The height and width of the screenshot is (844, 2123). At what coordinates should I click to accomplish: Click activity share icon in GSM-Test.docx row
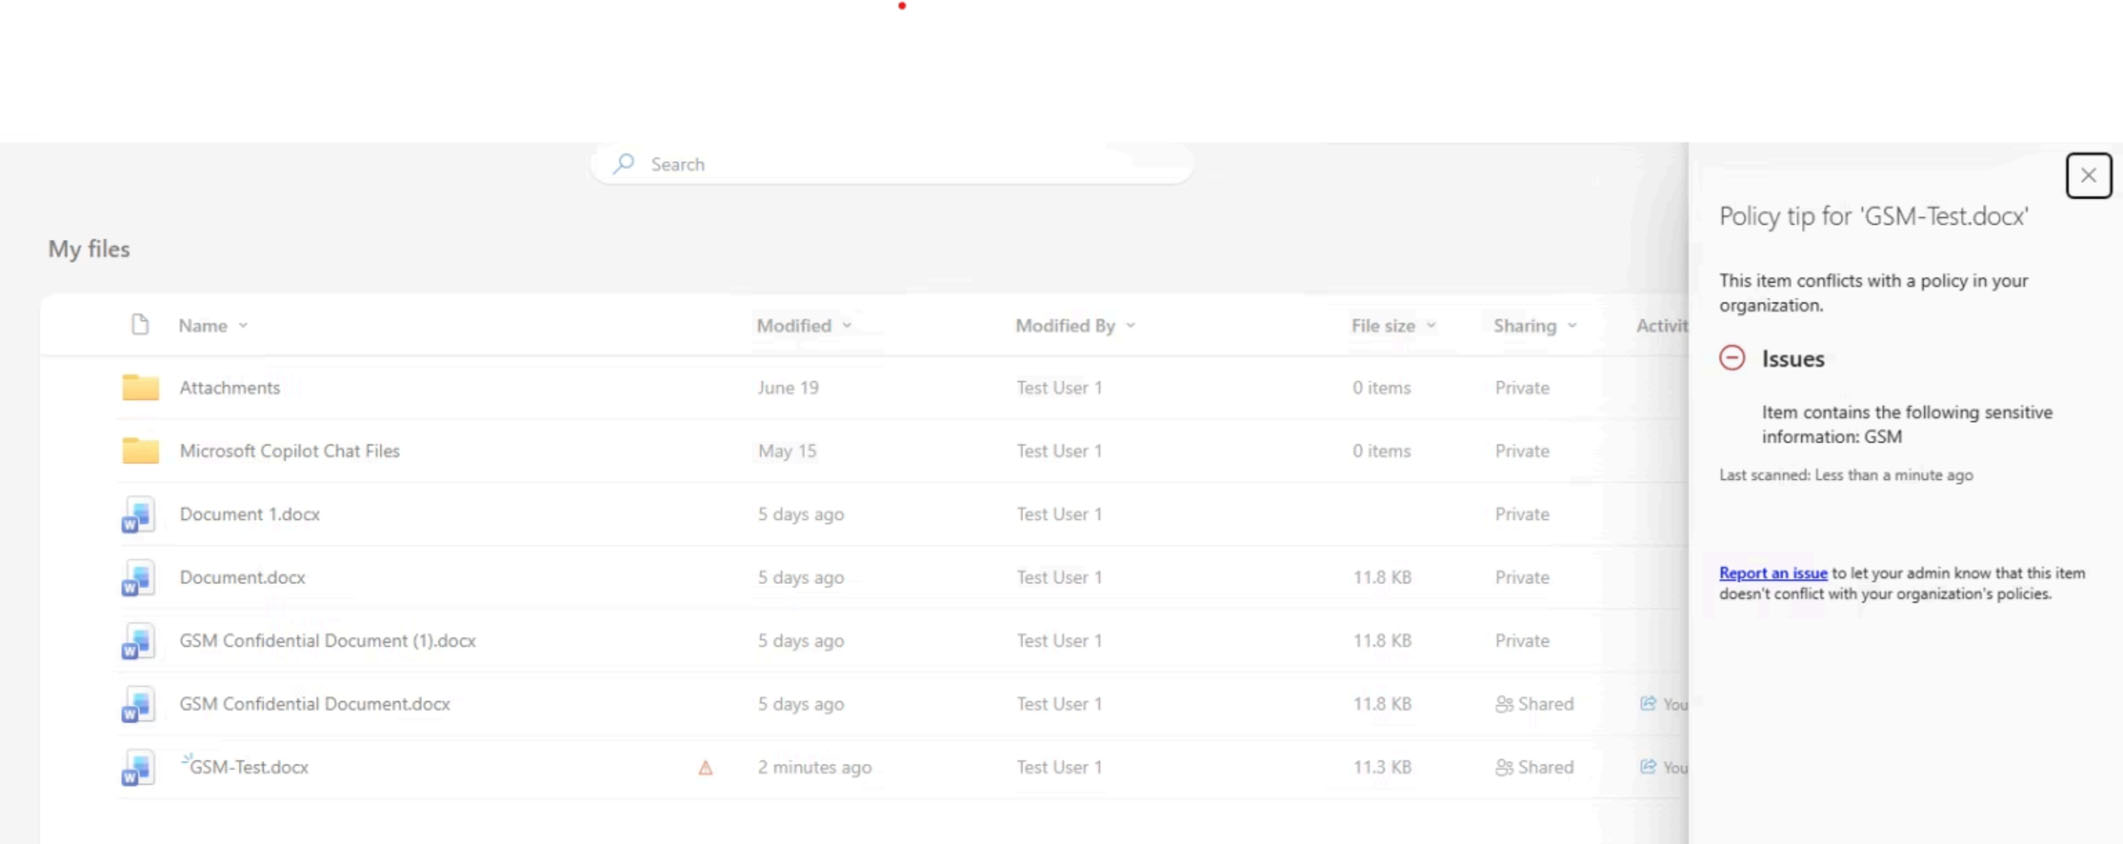click(x=1648, y=767)
